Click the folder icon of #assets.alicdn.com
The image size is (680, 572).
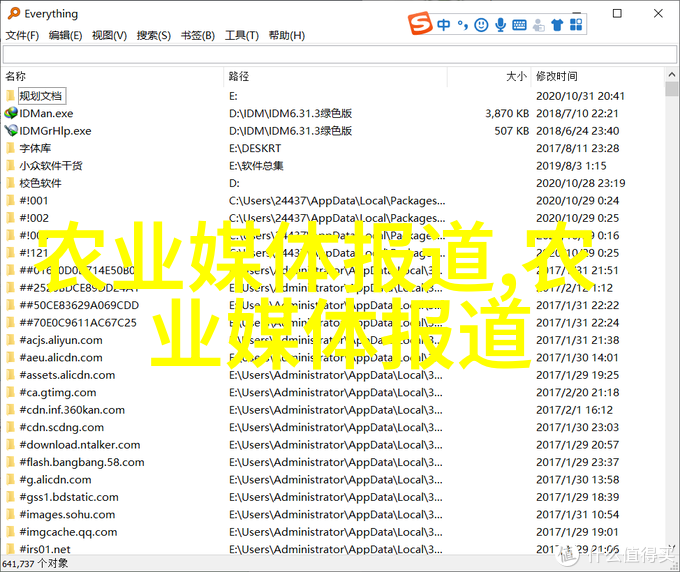click(11, 375)
